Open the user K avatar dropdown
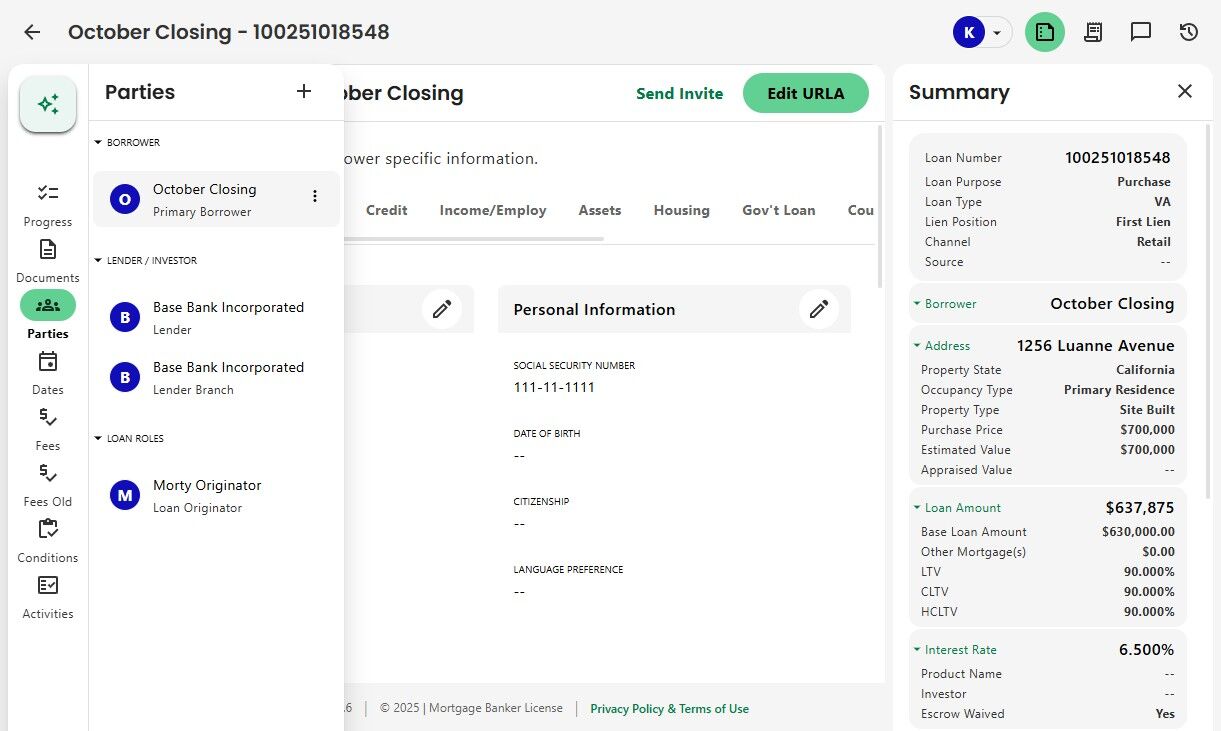 coord(982,32)
